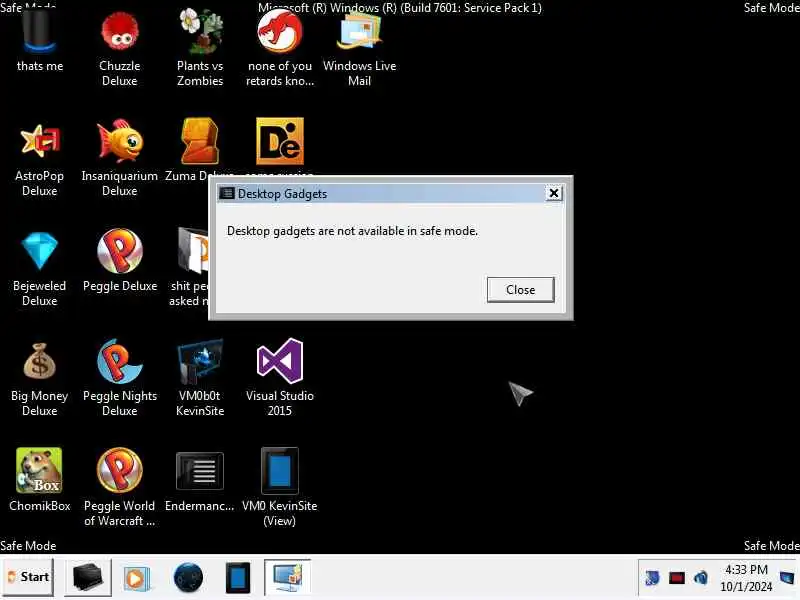Select the red bird icon beside Windows Live Mail
Viewport: 800px width, 600px height.
click(280, 33)
